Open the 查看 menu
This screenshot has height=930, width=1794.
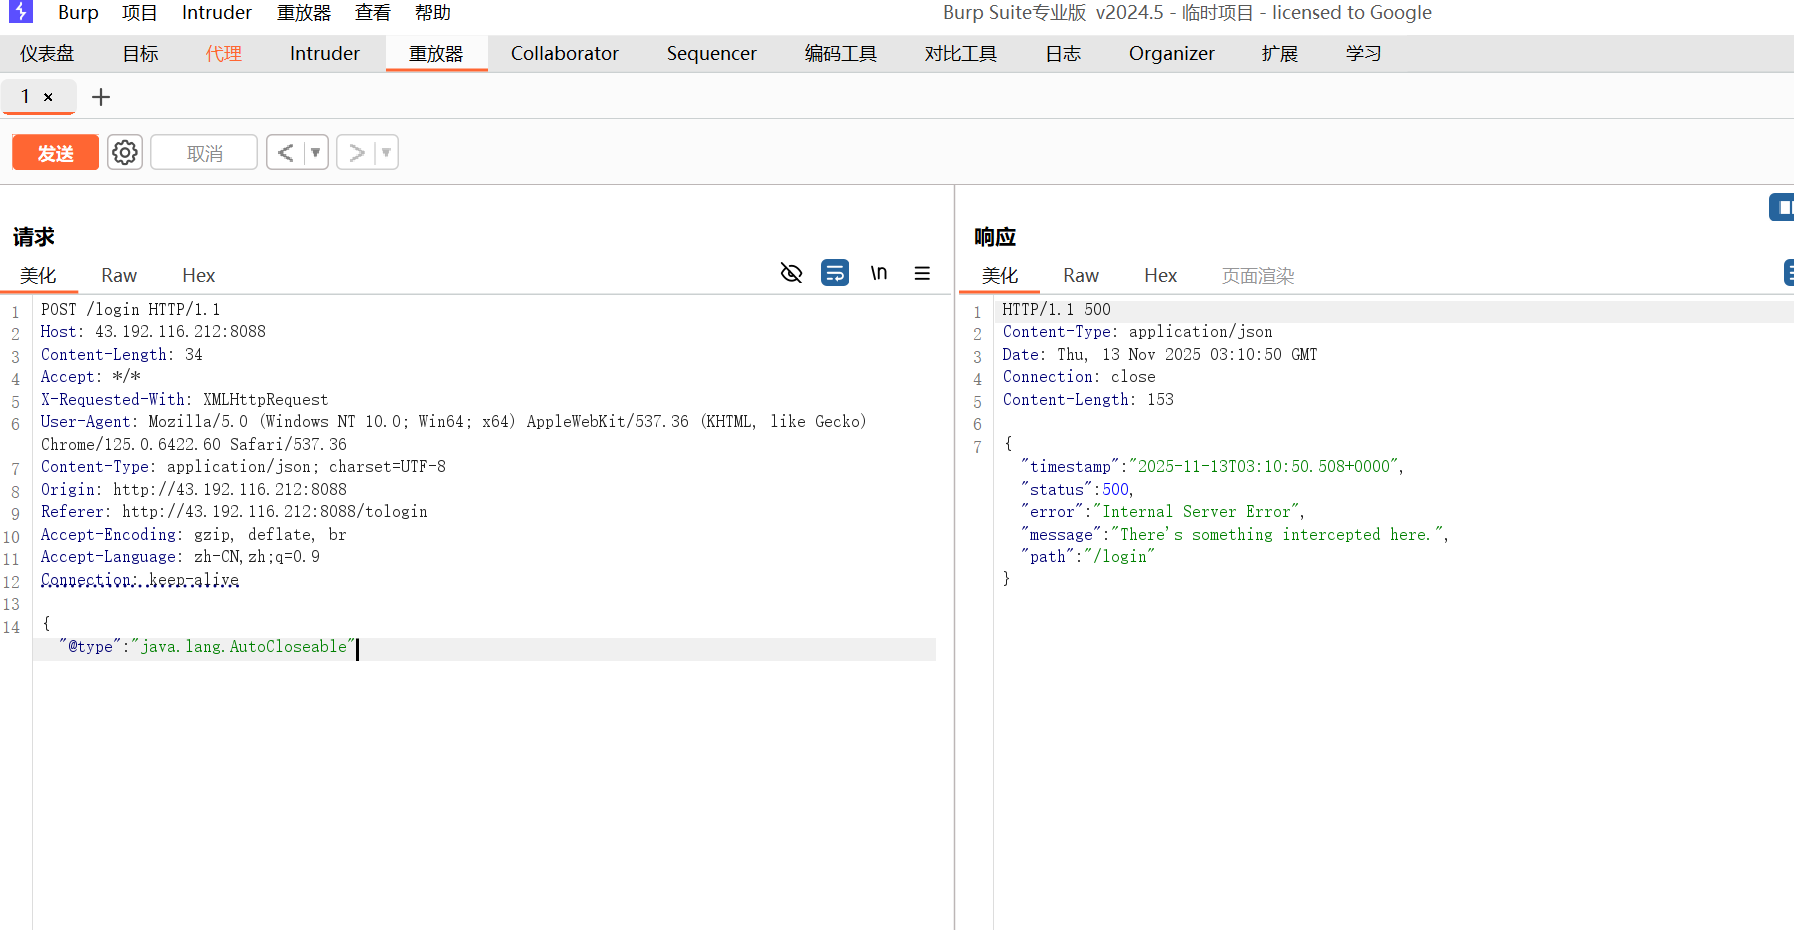click(373, 12)
